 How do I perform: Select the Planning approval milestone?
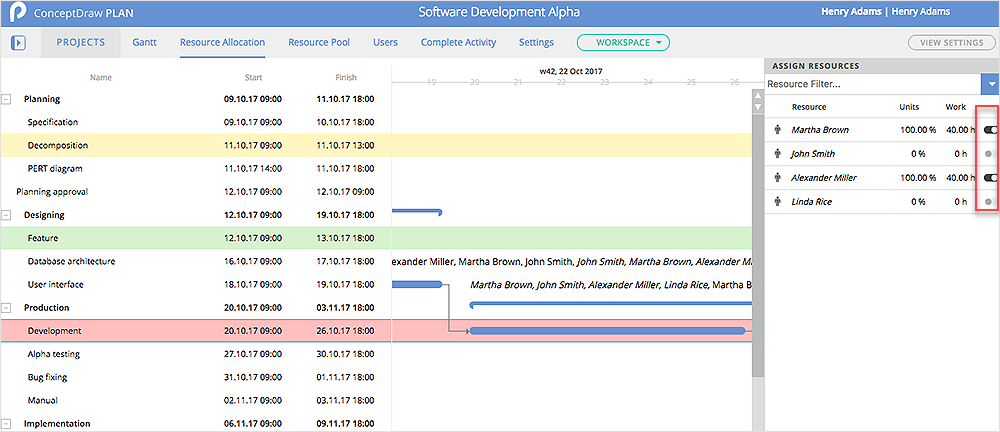click(x=52, y=191)
